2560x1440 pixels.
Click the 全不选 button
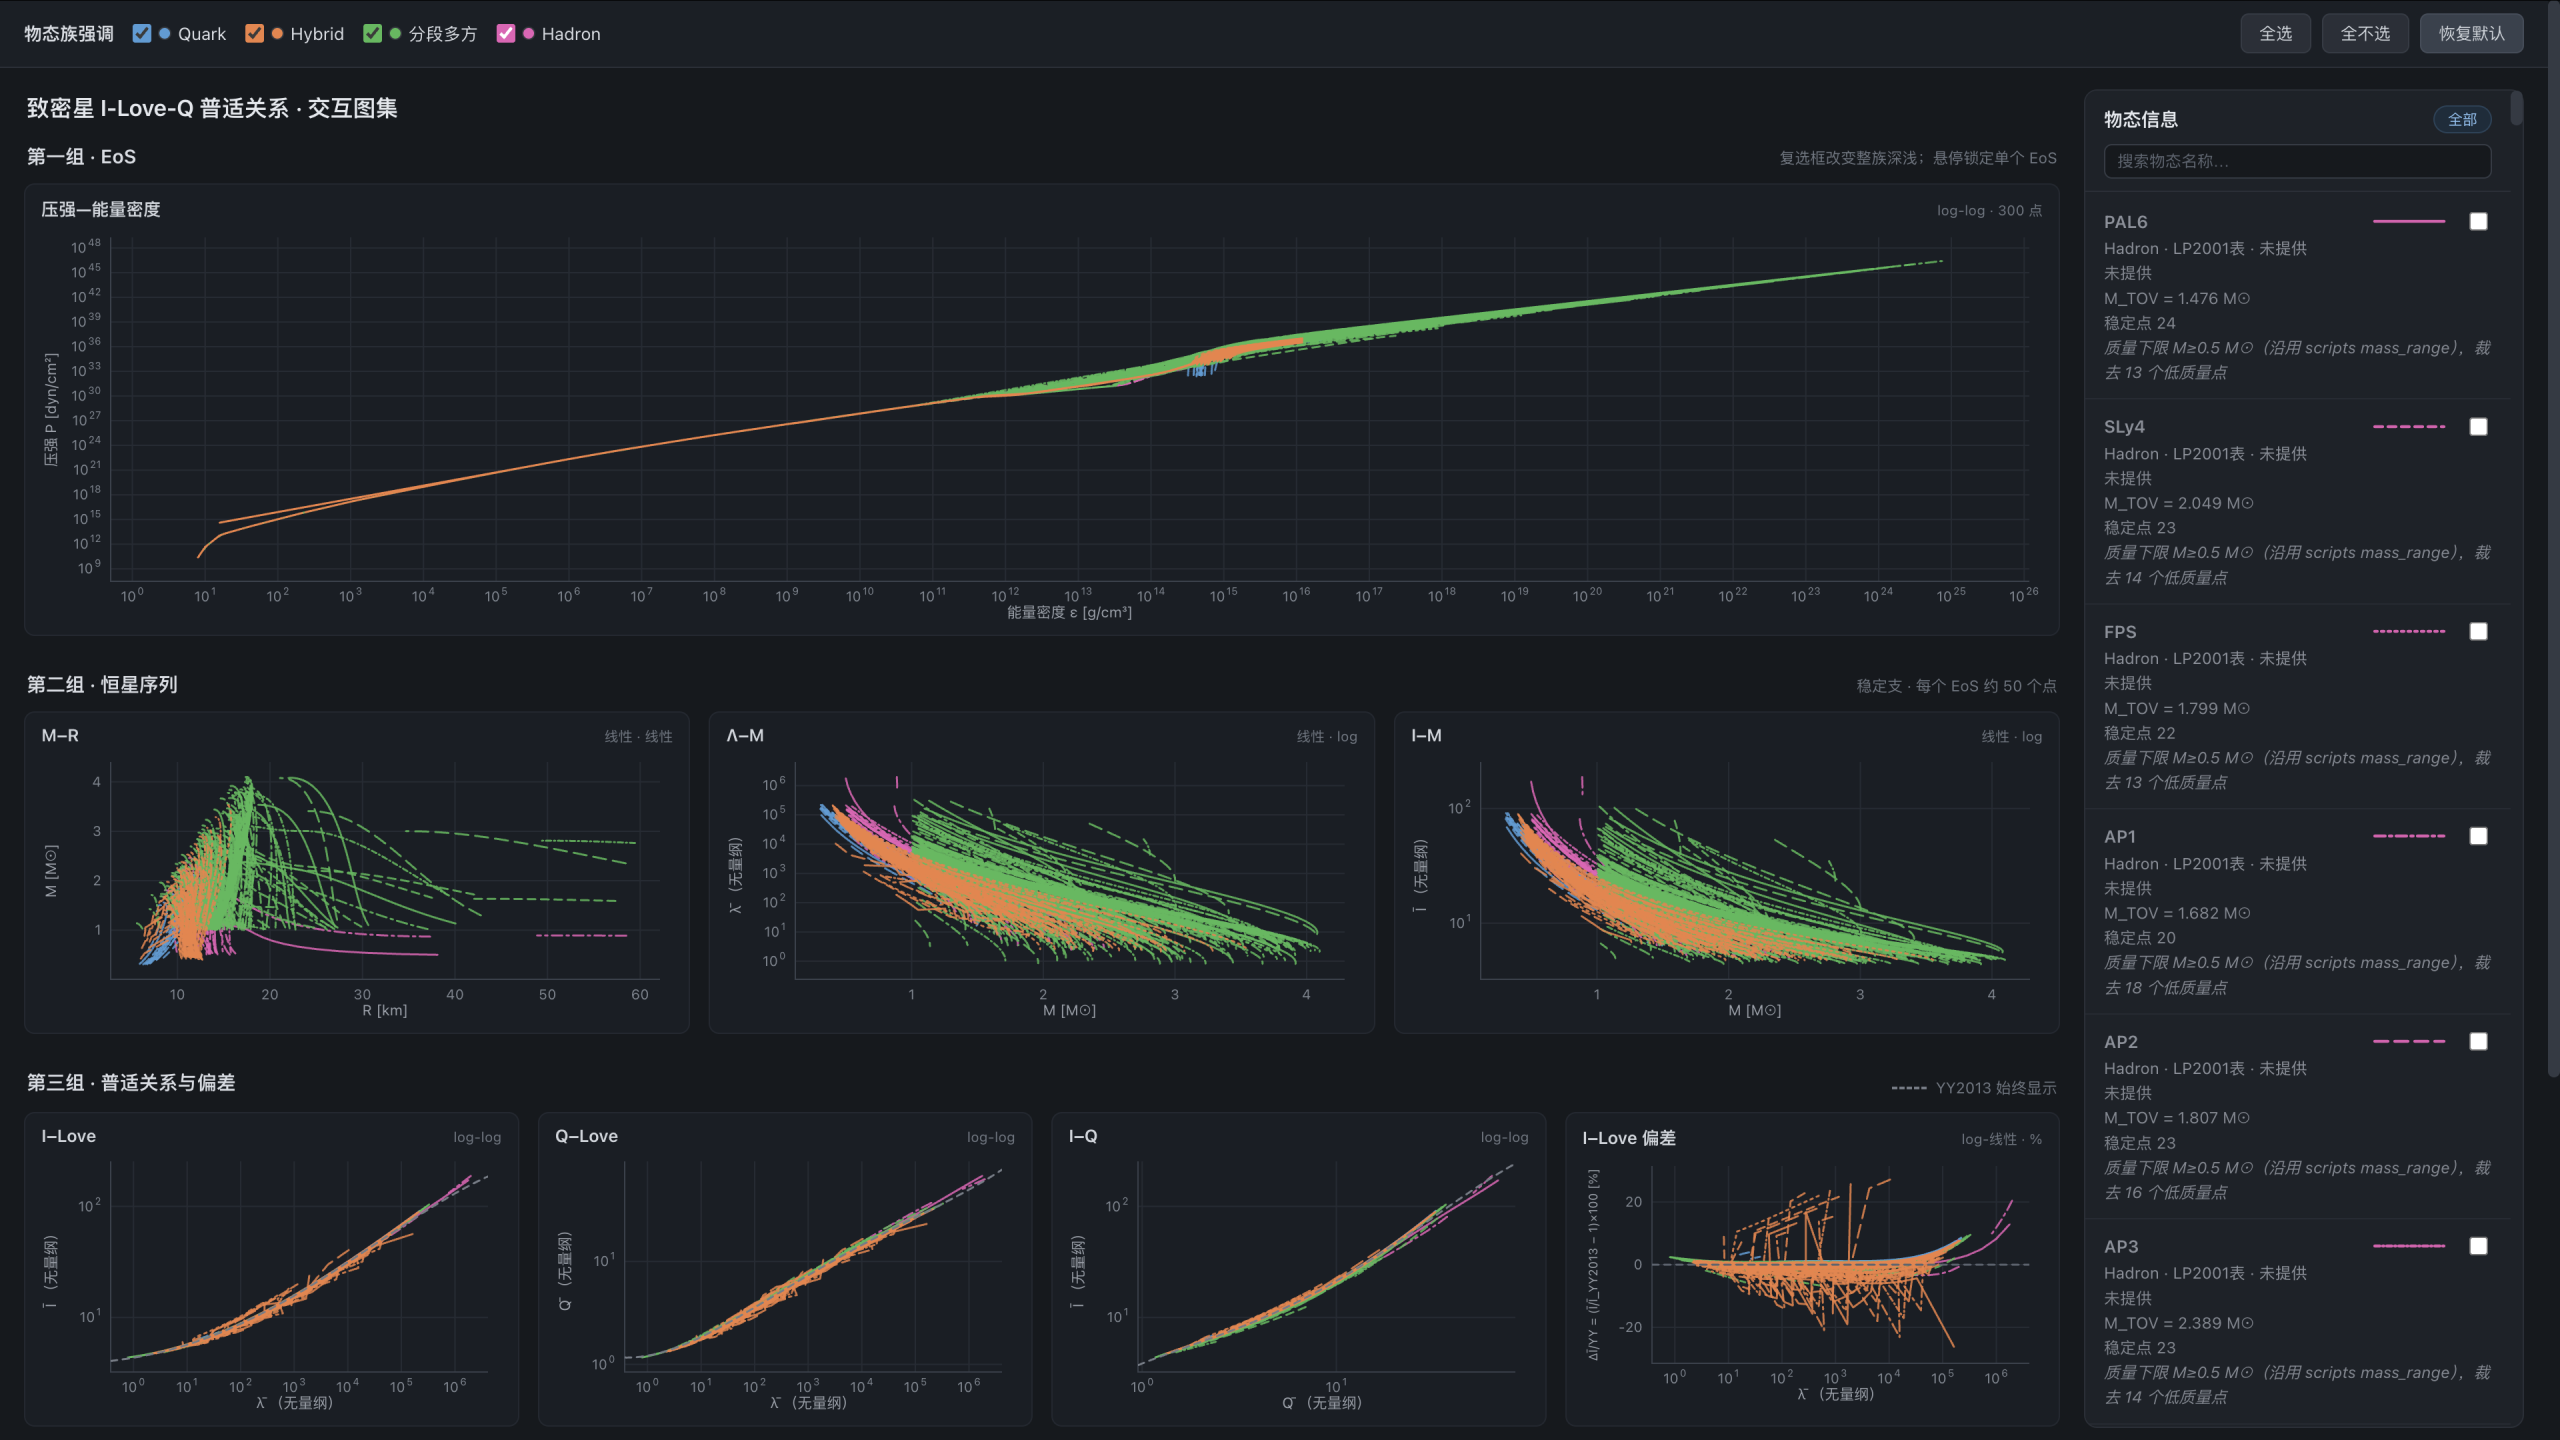point(2365,34)
